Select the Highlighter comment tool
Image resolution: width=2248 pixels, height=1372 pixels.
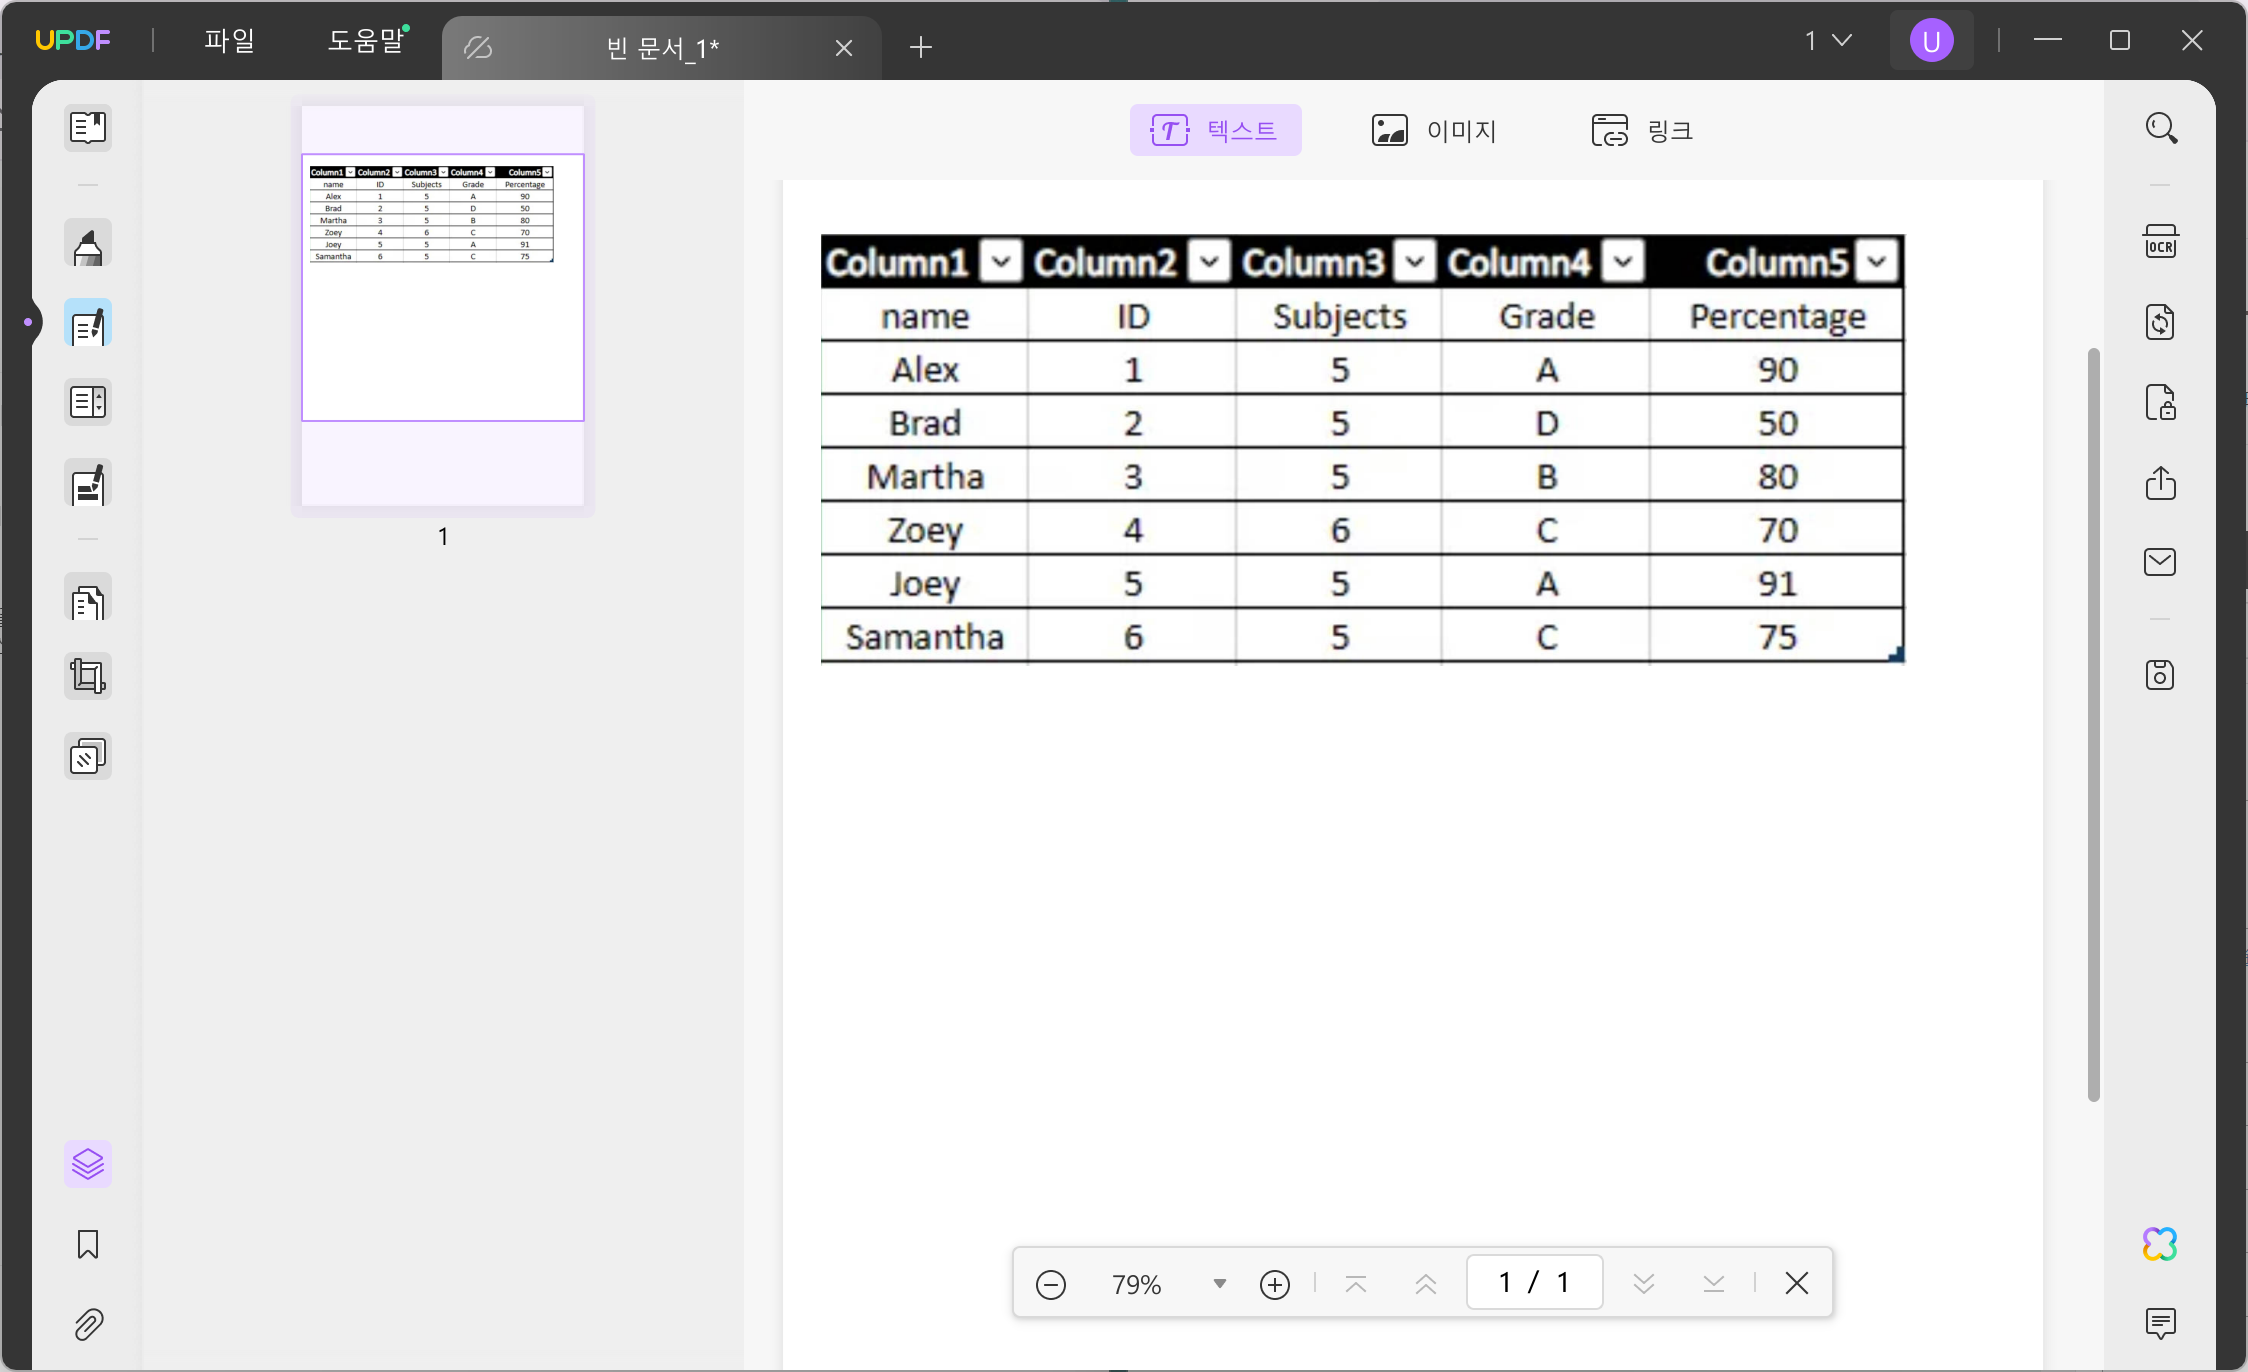pos(88,243)
